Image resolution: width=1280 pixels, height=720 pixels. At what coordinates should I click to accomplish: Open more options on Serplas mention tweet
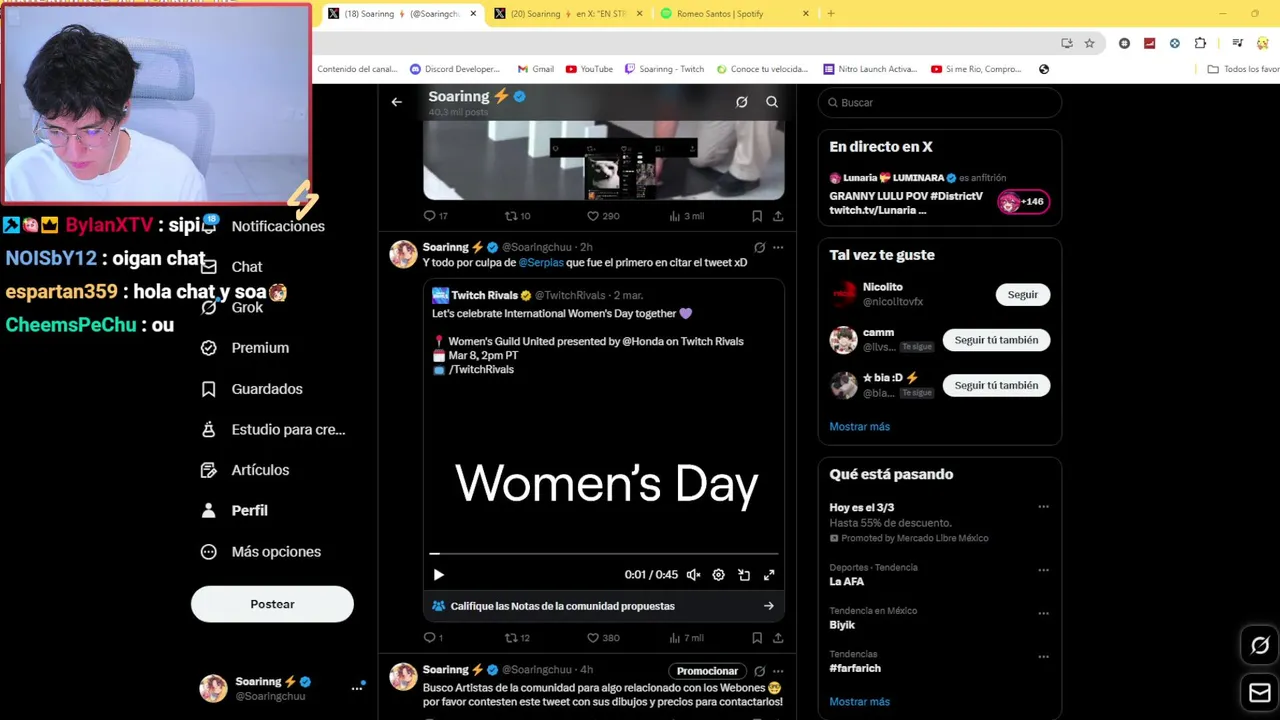coord(778,247)
